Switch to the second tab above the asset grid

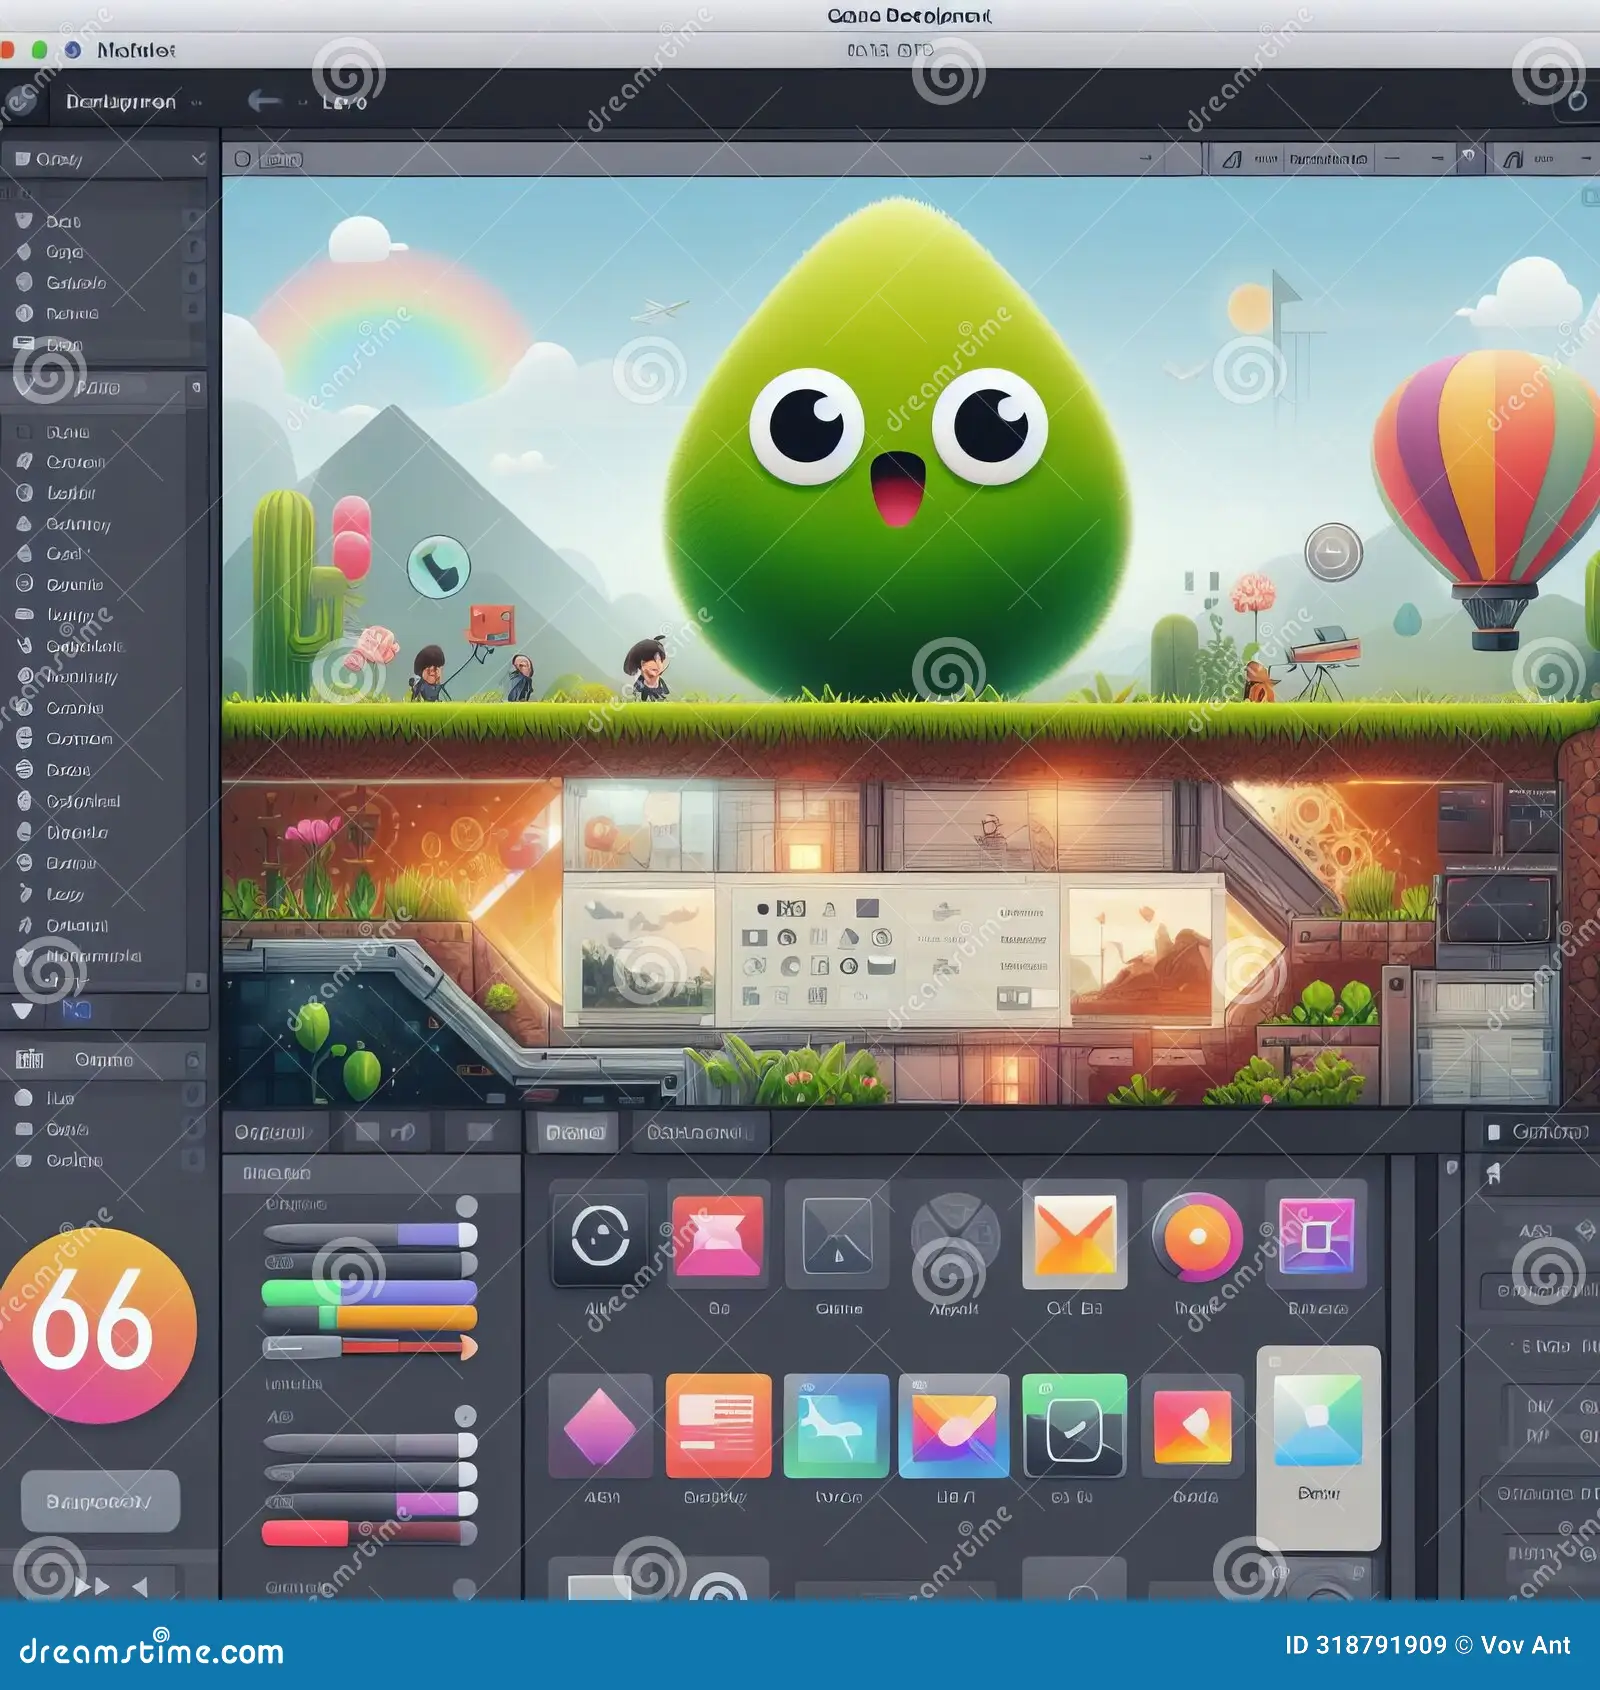click(x=700, y=1135)
